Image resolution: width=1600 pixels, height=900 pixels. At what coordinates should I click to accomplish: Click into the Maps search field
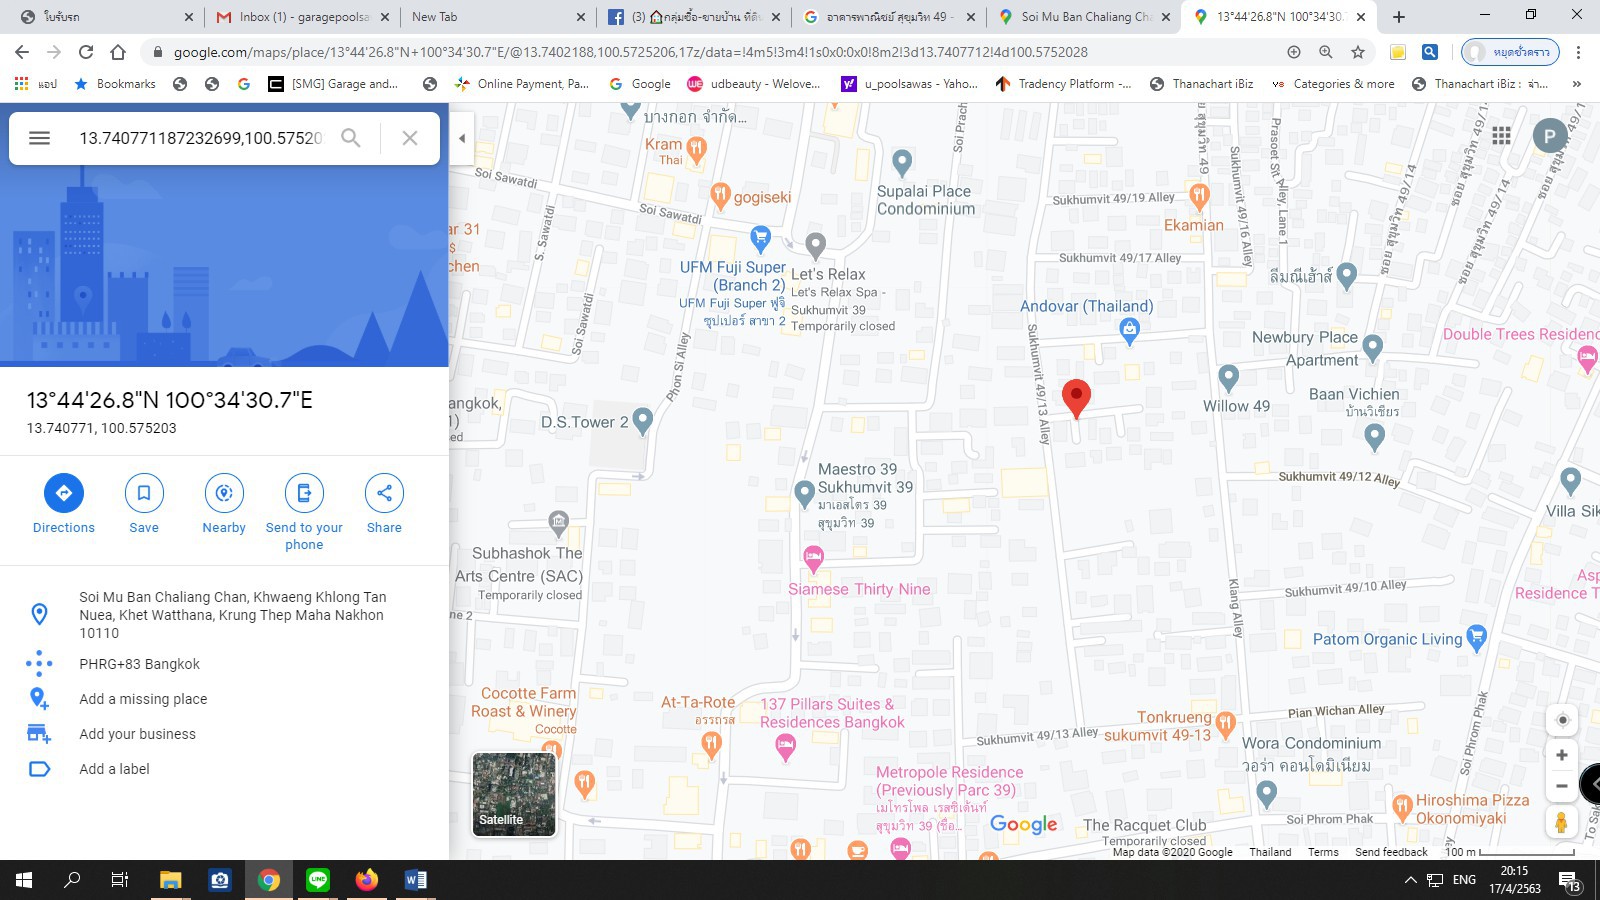coord(200,138)
